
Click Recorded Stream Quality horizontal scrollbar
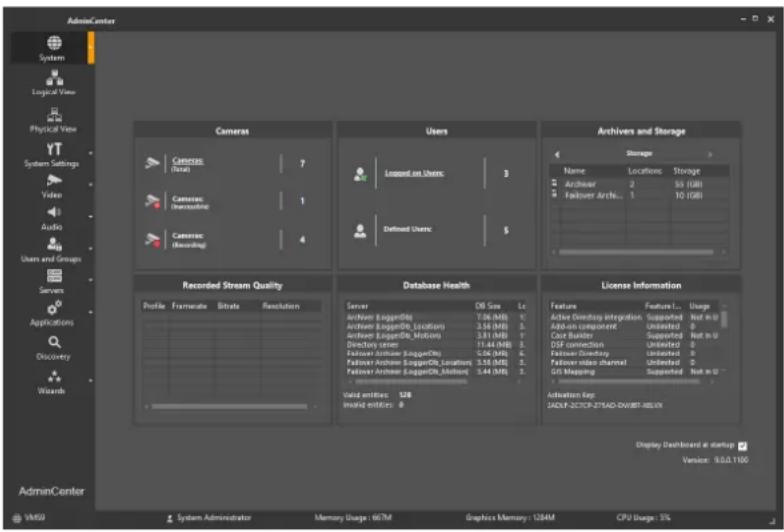pos(230,407)
